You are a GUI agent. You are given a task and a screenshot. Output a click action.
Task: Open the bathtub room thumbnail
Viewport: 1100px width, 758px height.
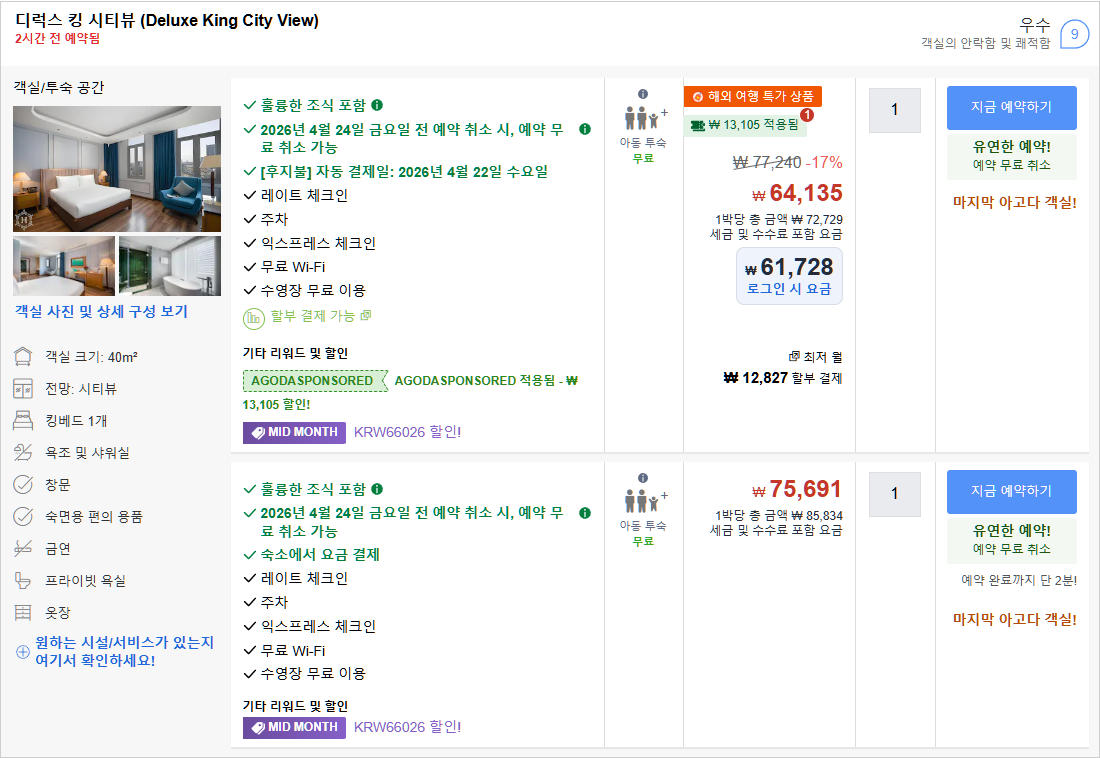point(170,266)
